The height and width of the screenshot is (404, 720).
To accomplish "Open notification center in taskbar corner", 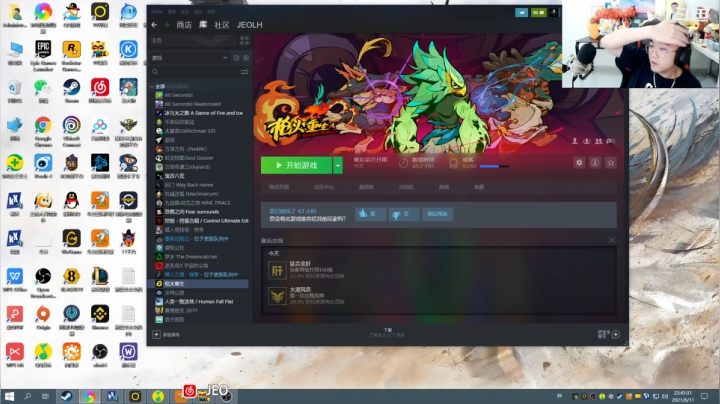I will click(704, 396).
